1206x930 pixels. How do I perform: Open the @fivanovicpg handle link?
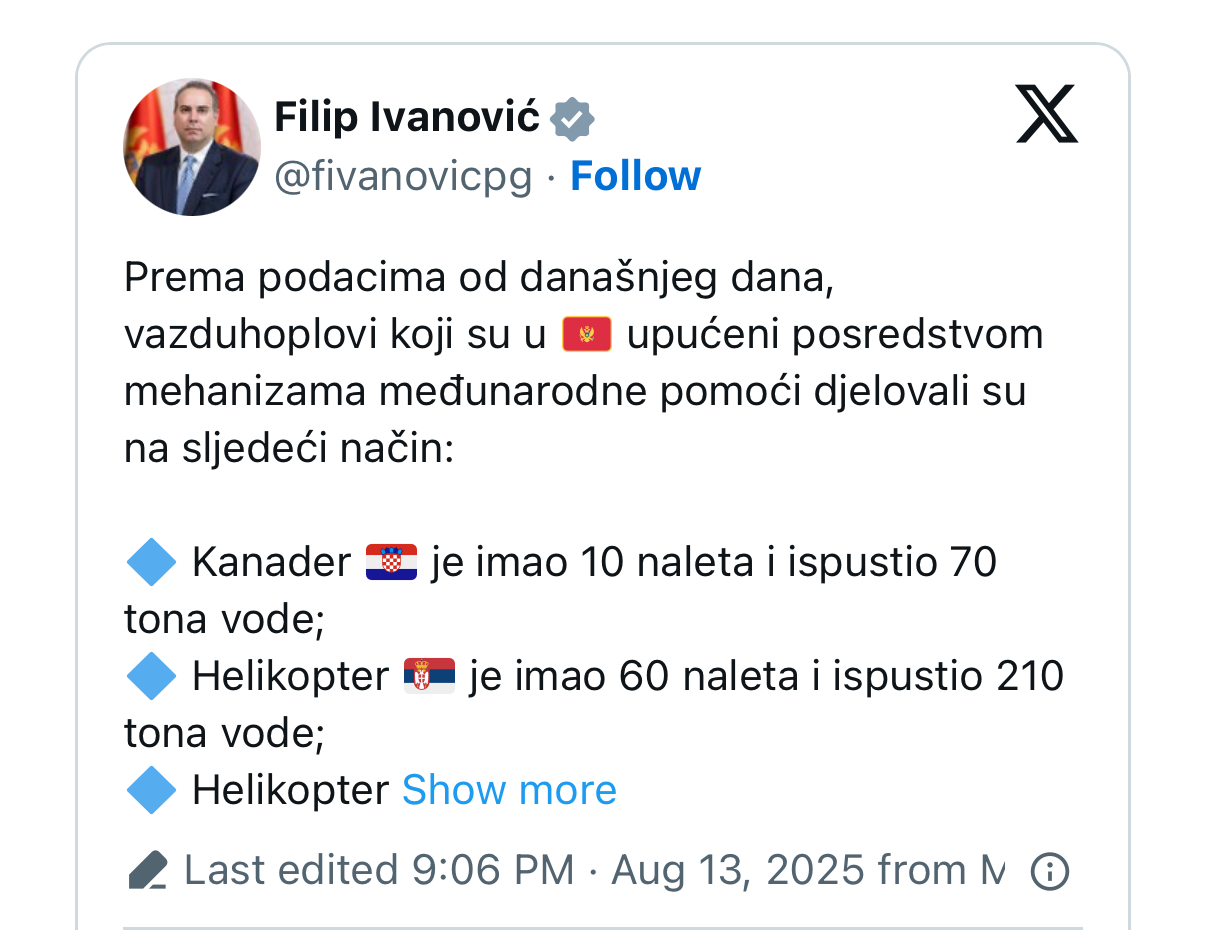pyautogui.click(x=403, y=177)
